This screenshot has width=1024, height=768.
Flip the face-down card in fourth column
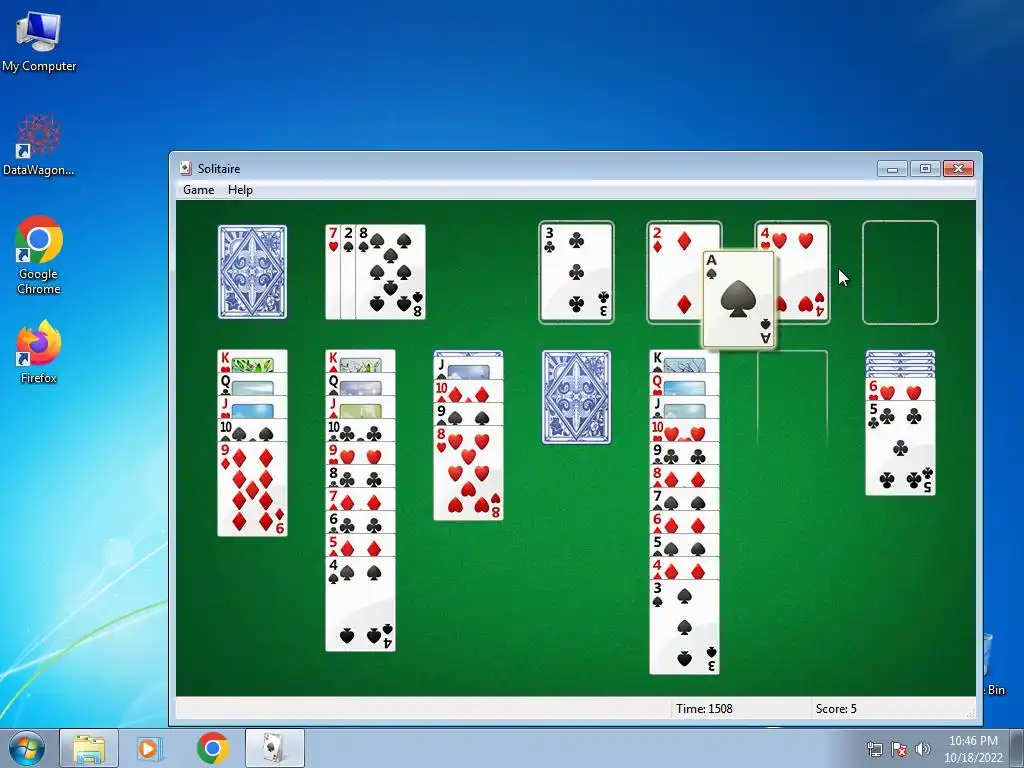point(576,397)
